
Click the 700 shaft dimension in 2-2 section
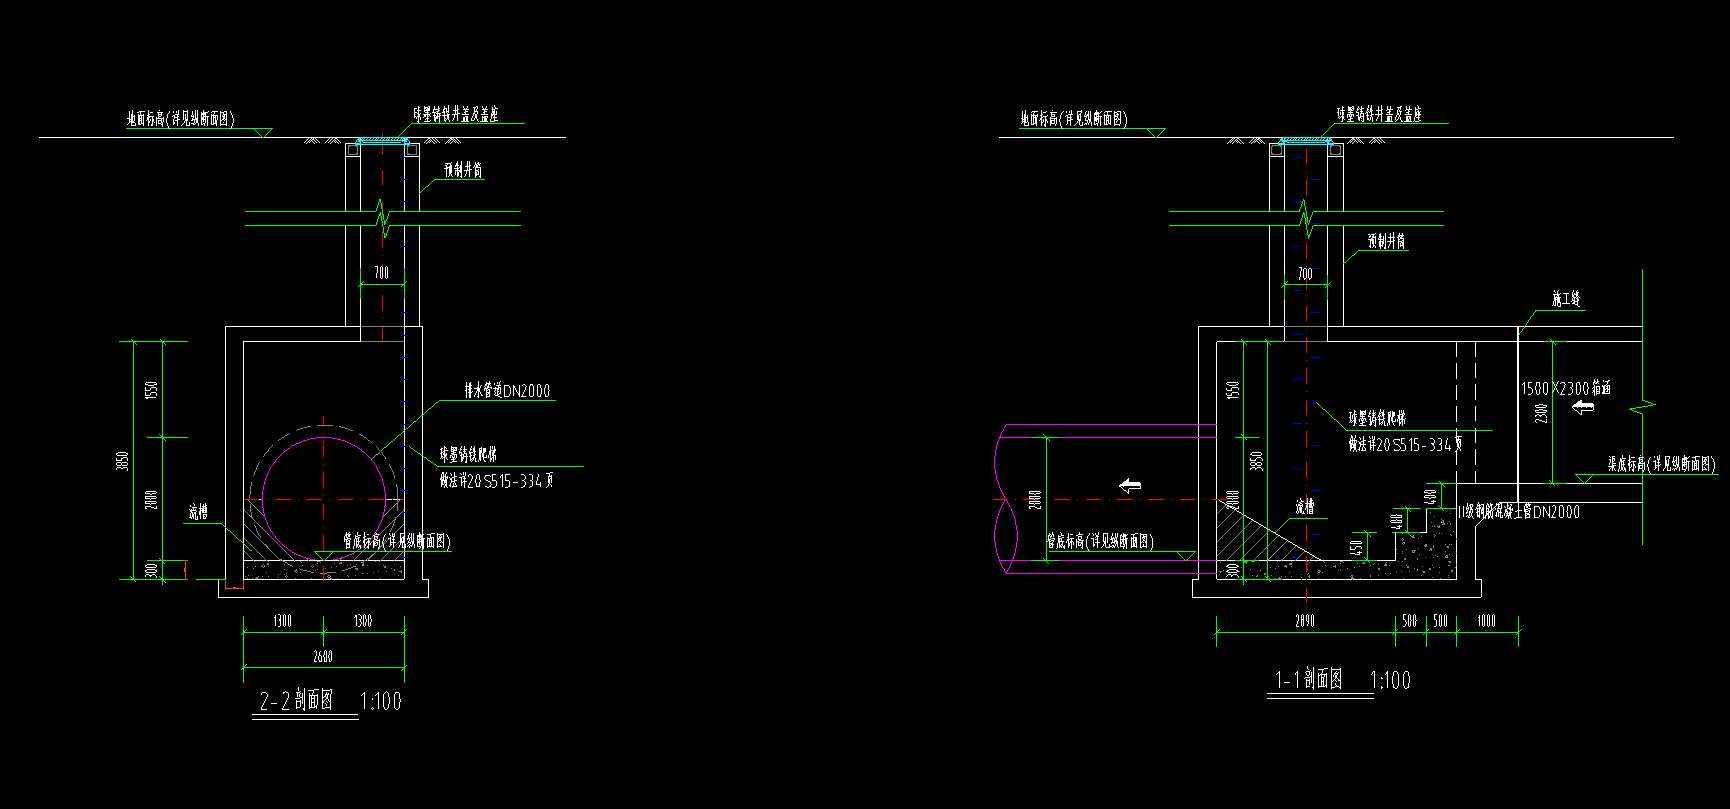tap(382, 272)
